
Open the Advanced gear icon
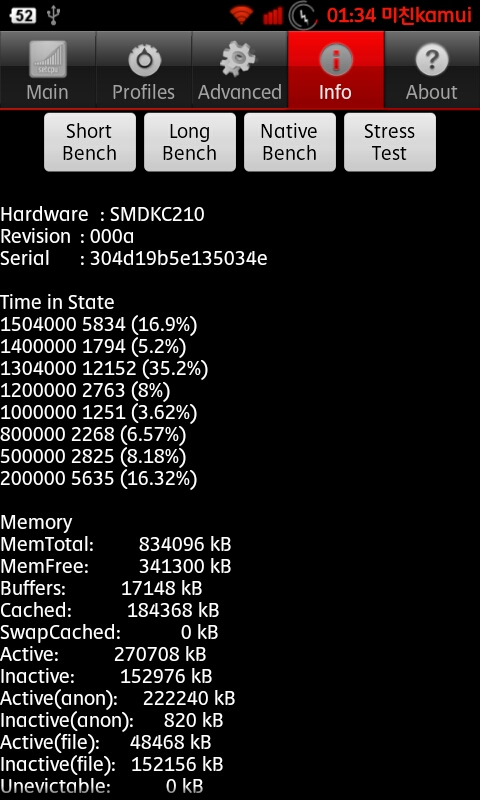(x=240, y=60)
